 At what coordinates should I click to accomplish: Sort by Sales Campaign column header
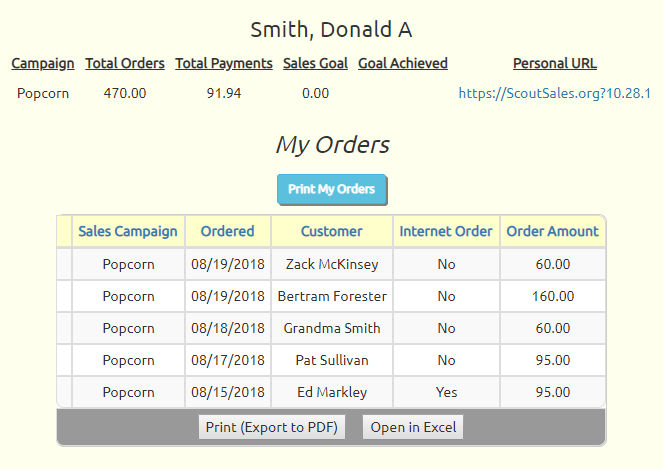tap(128, 231)
